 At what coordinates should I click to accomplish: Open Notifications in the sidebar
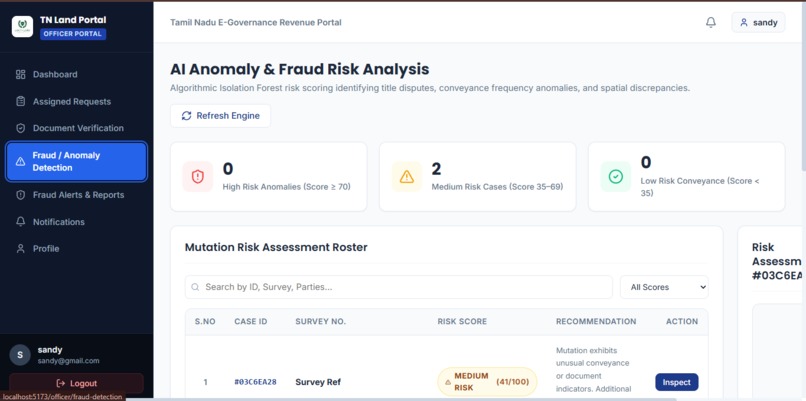point(77,222)
